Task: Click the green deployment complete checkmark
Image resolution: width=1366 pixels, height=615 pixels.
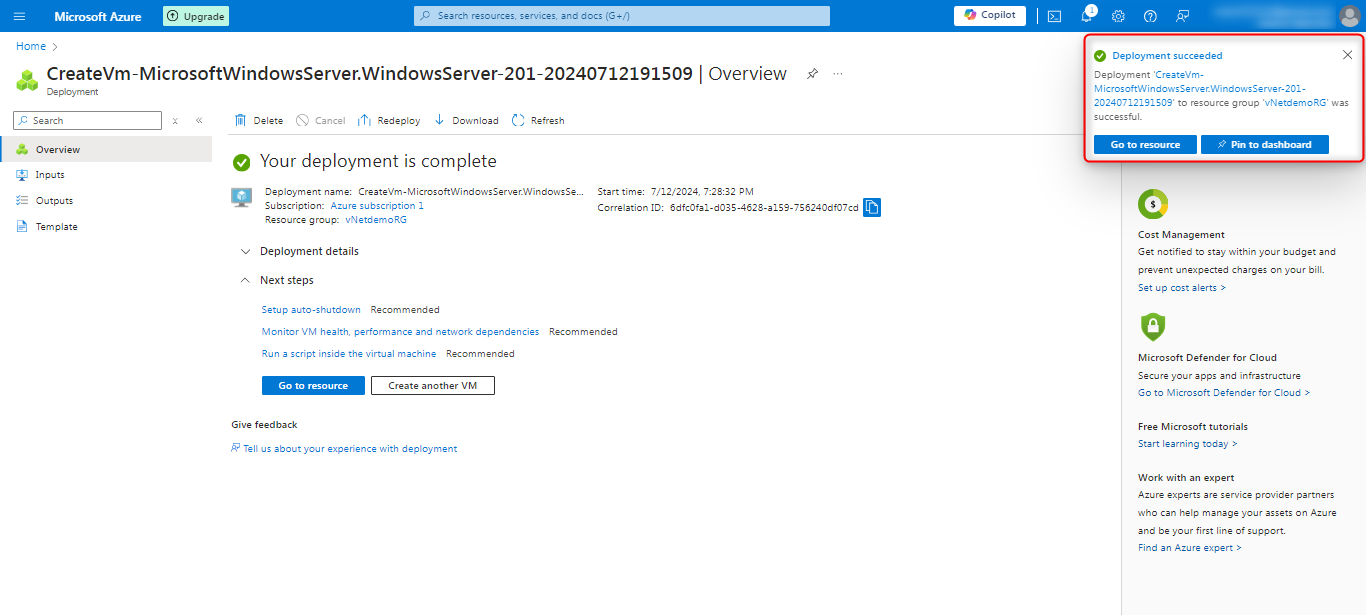Action: [241, 162]
